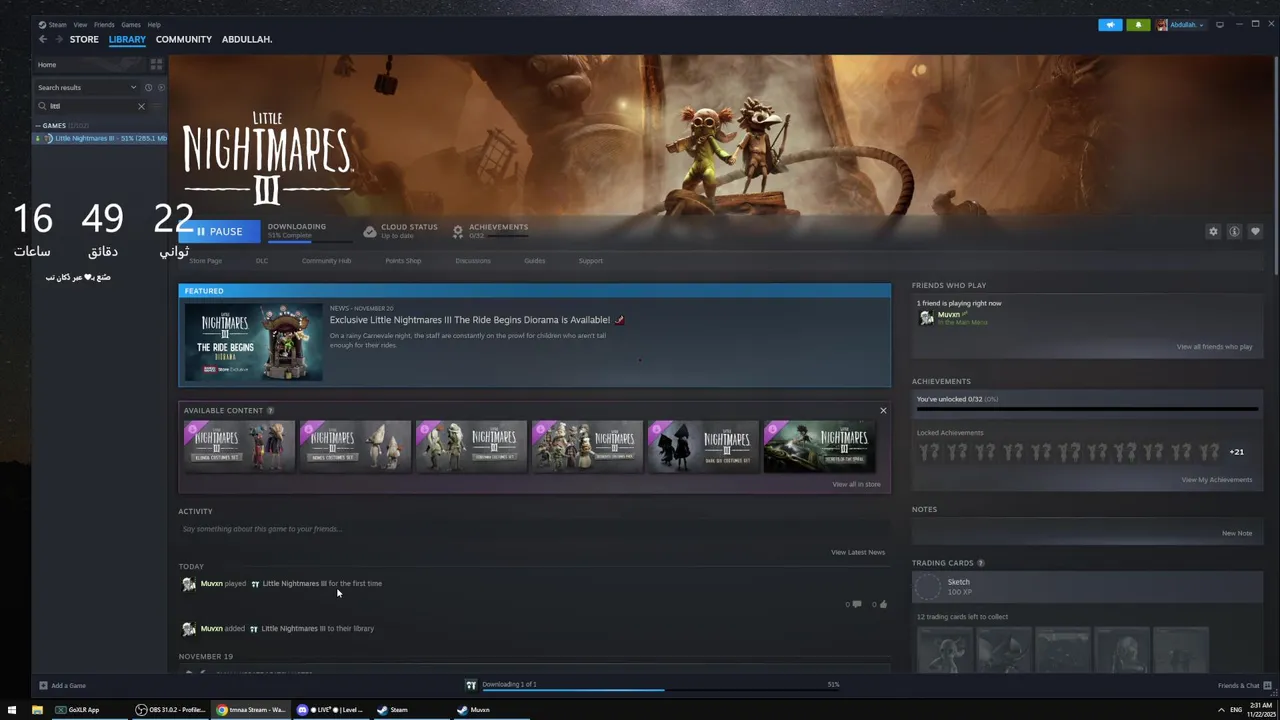Sort by recent activity clock icon
This screenshot has width=1280, height=720.
(x=148, y=87)
